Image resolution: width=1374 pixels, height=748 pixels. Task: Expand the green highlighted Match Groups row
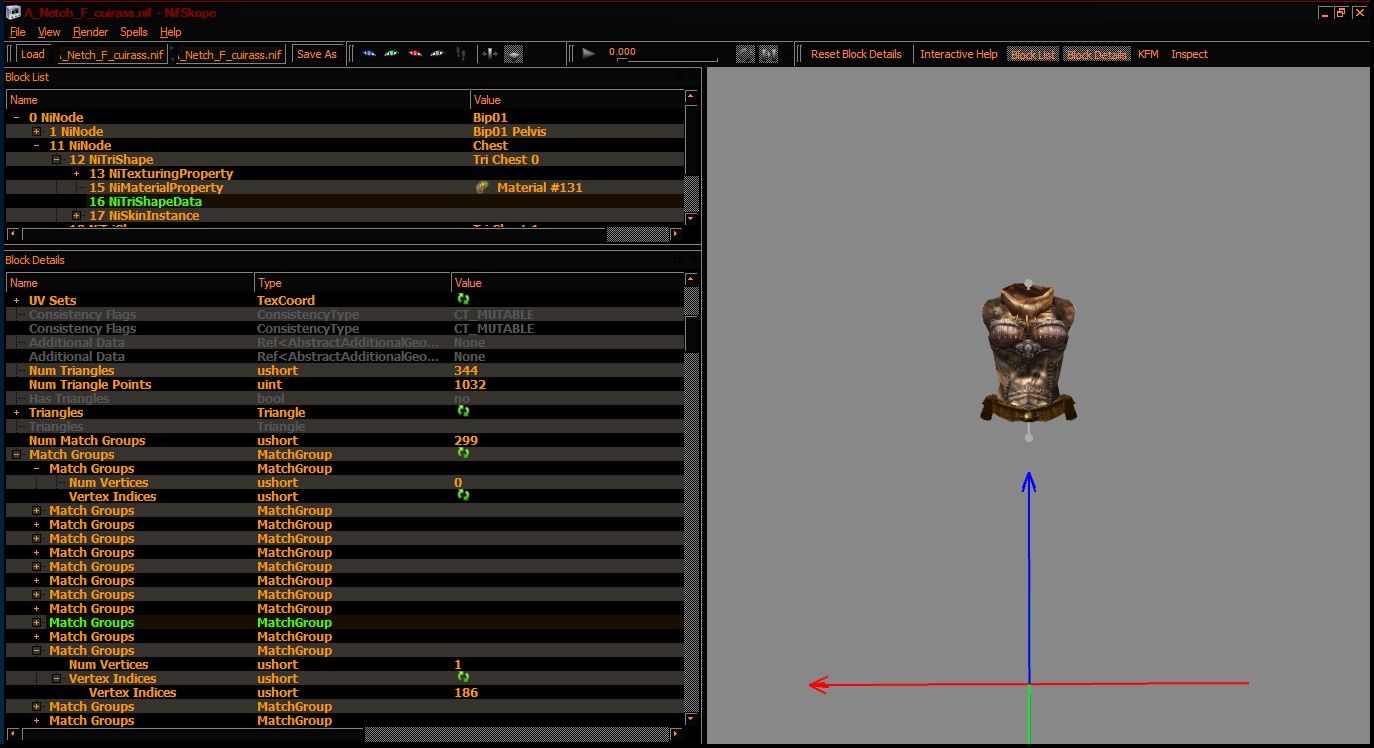(x=37, y=623)
